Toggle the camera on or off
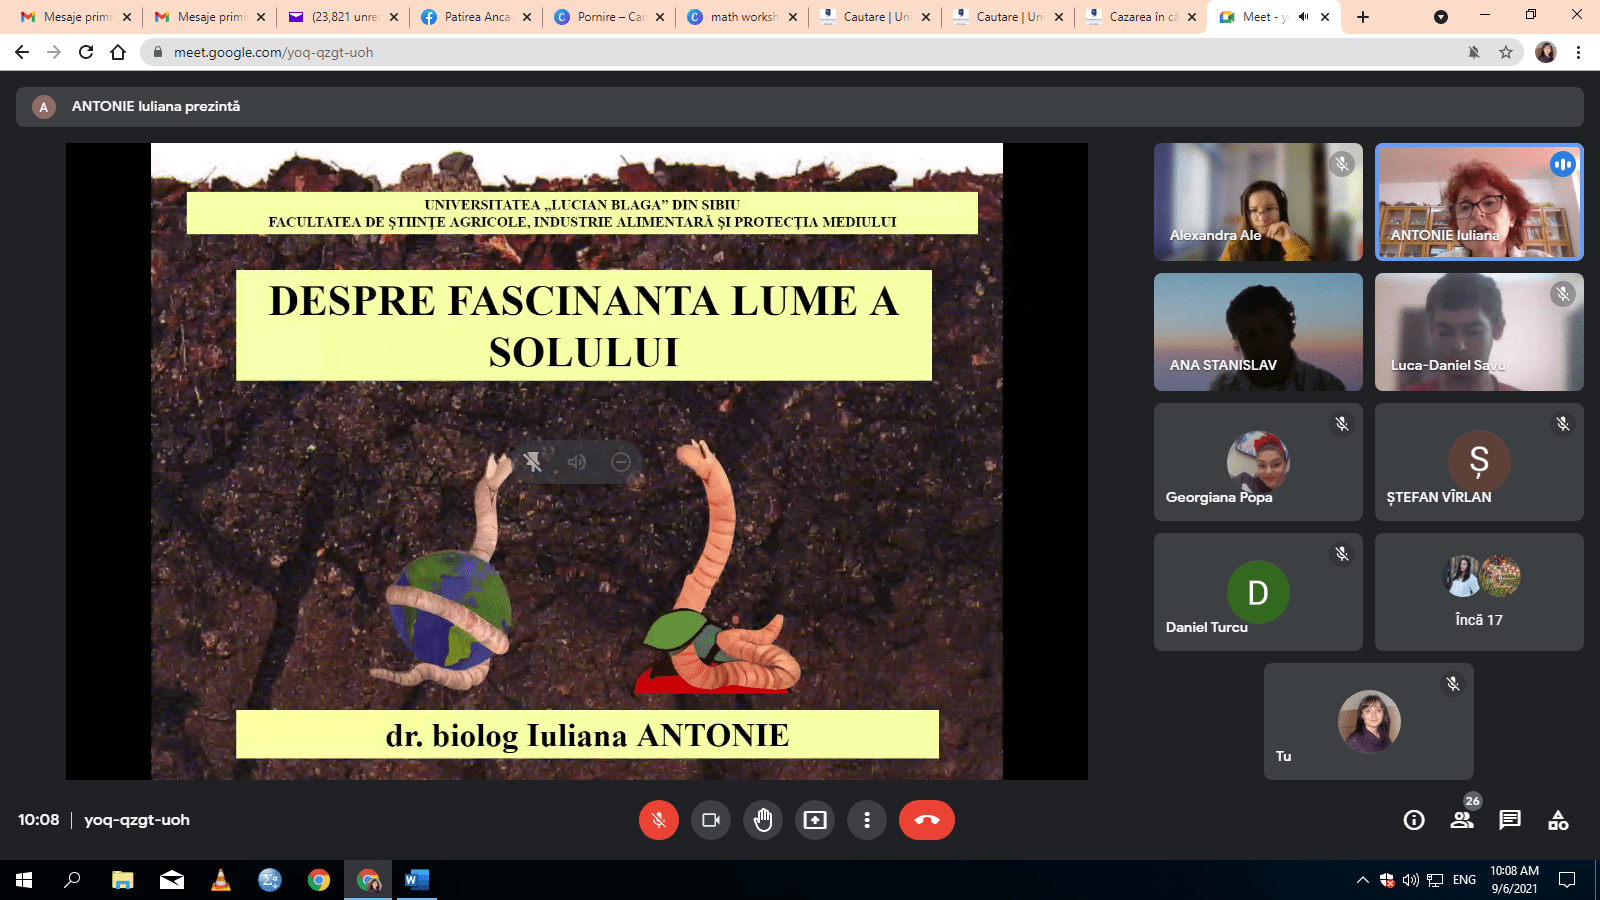Screen dimensions: 1600x900 (x=711, y=820)
